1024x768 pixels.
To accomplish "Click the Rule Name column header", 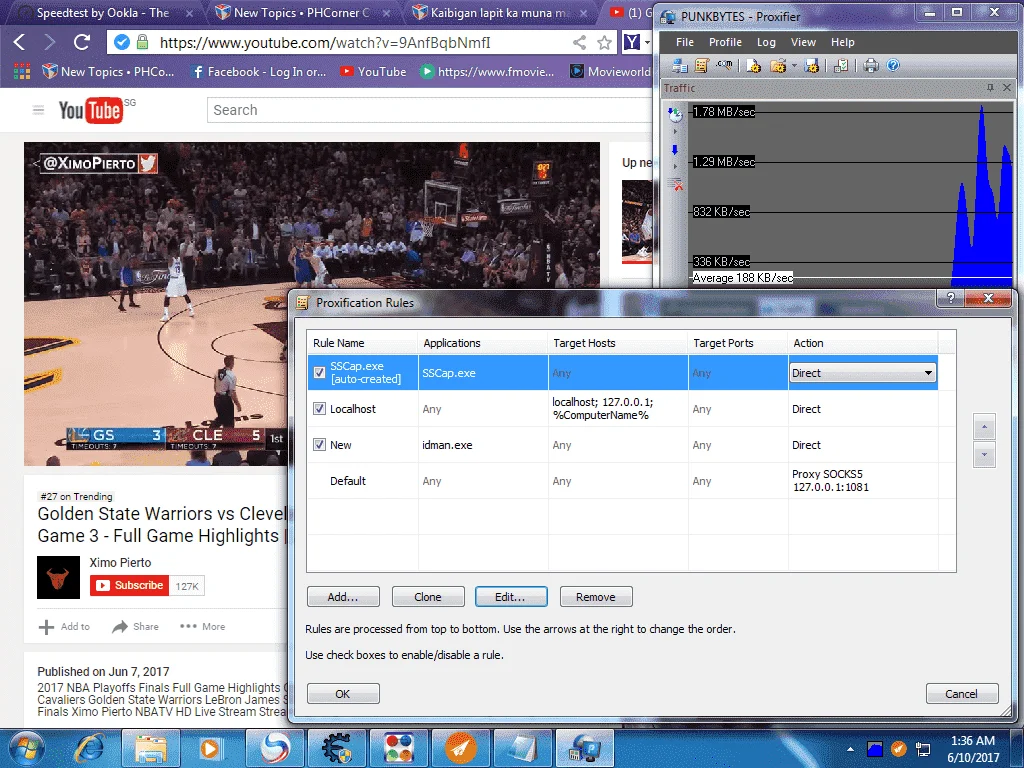I will click(x=362, y=343).
